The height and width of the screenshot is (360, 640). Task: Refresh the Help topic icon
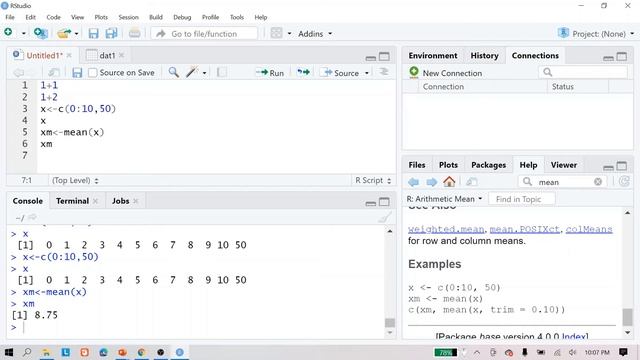tap(624, 182)
